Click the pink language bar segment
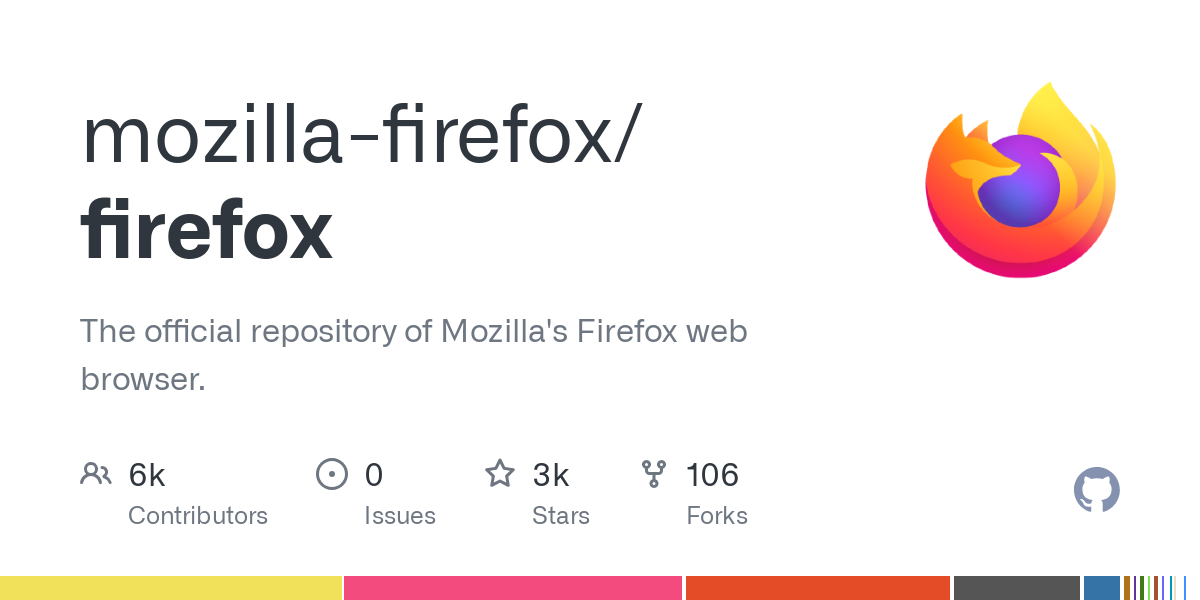Image resolution: width=1200 pixels, height=600 pixels. 513,588
